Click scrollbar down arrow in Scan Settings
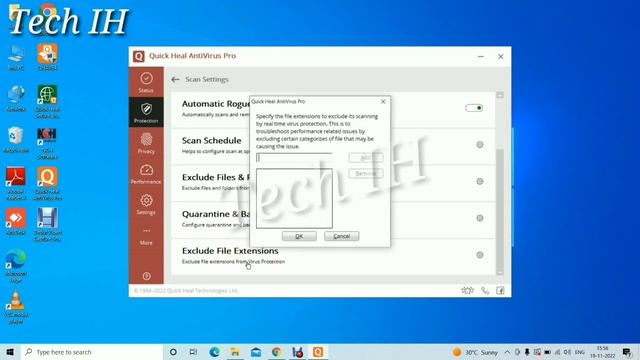 pyautogui.click(x=500, y=271)
